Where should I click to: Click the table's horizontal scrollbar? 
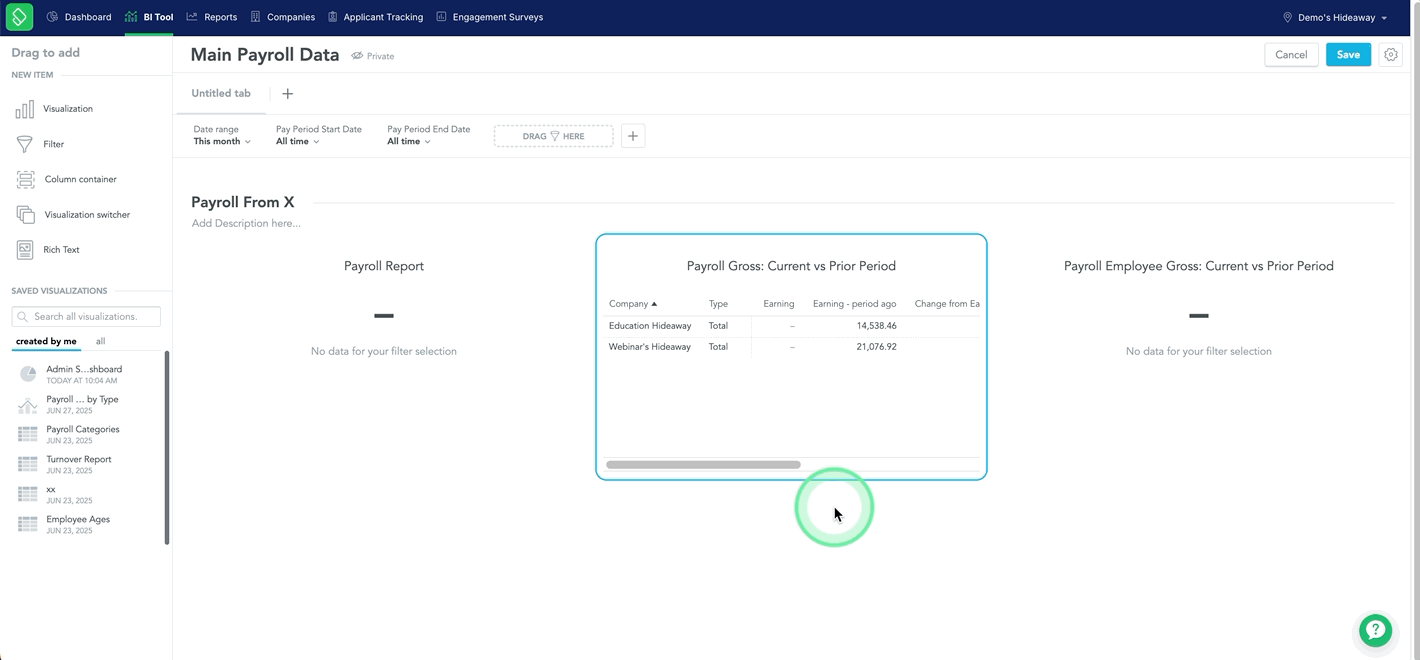pos(703,465)
